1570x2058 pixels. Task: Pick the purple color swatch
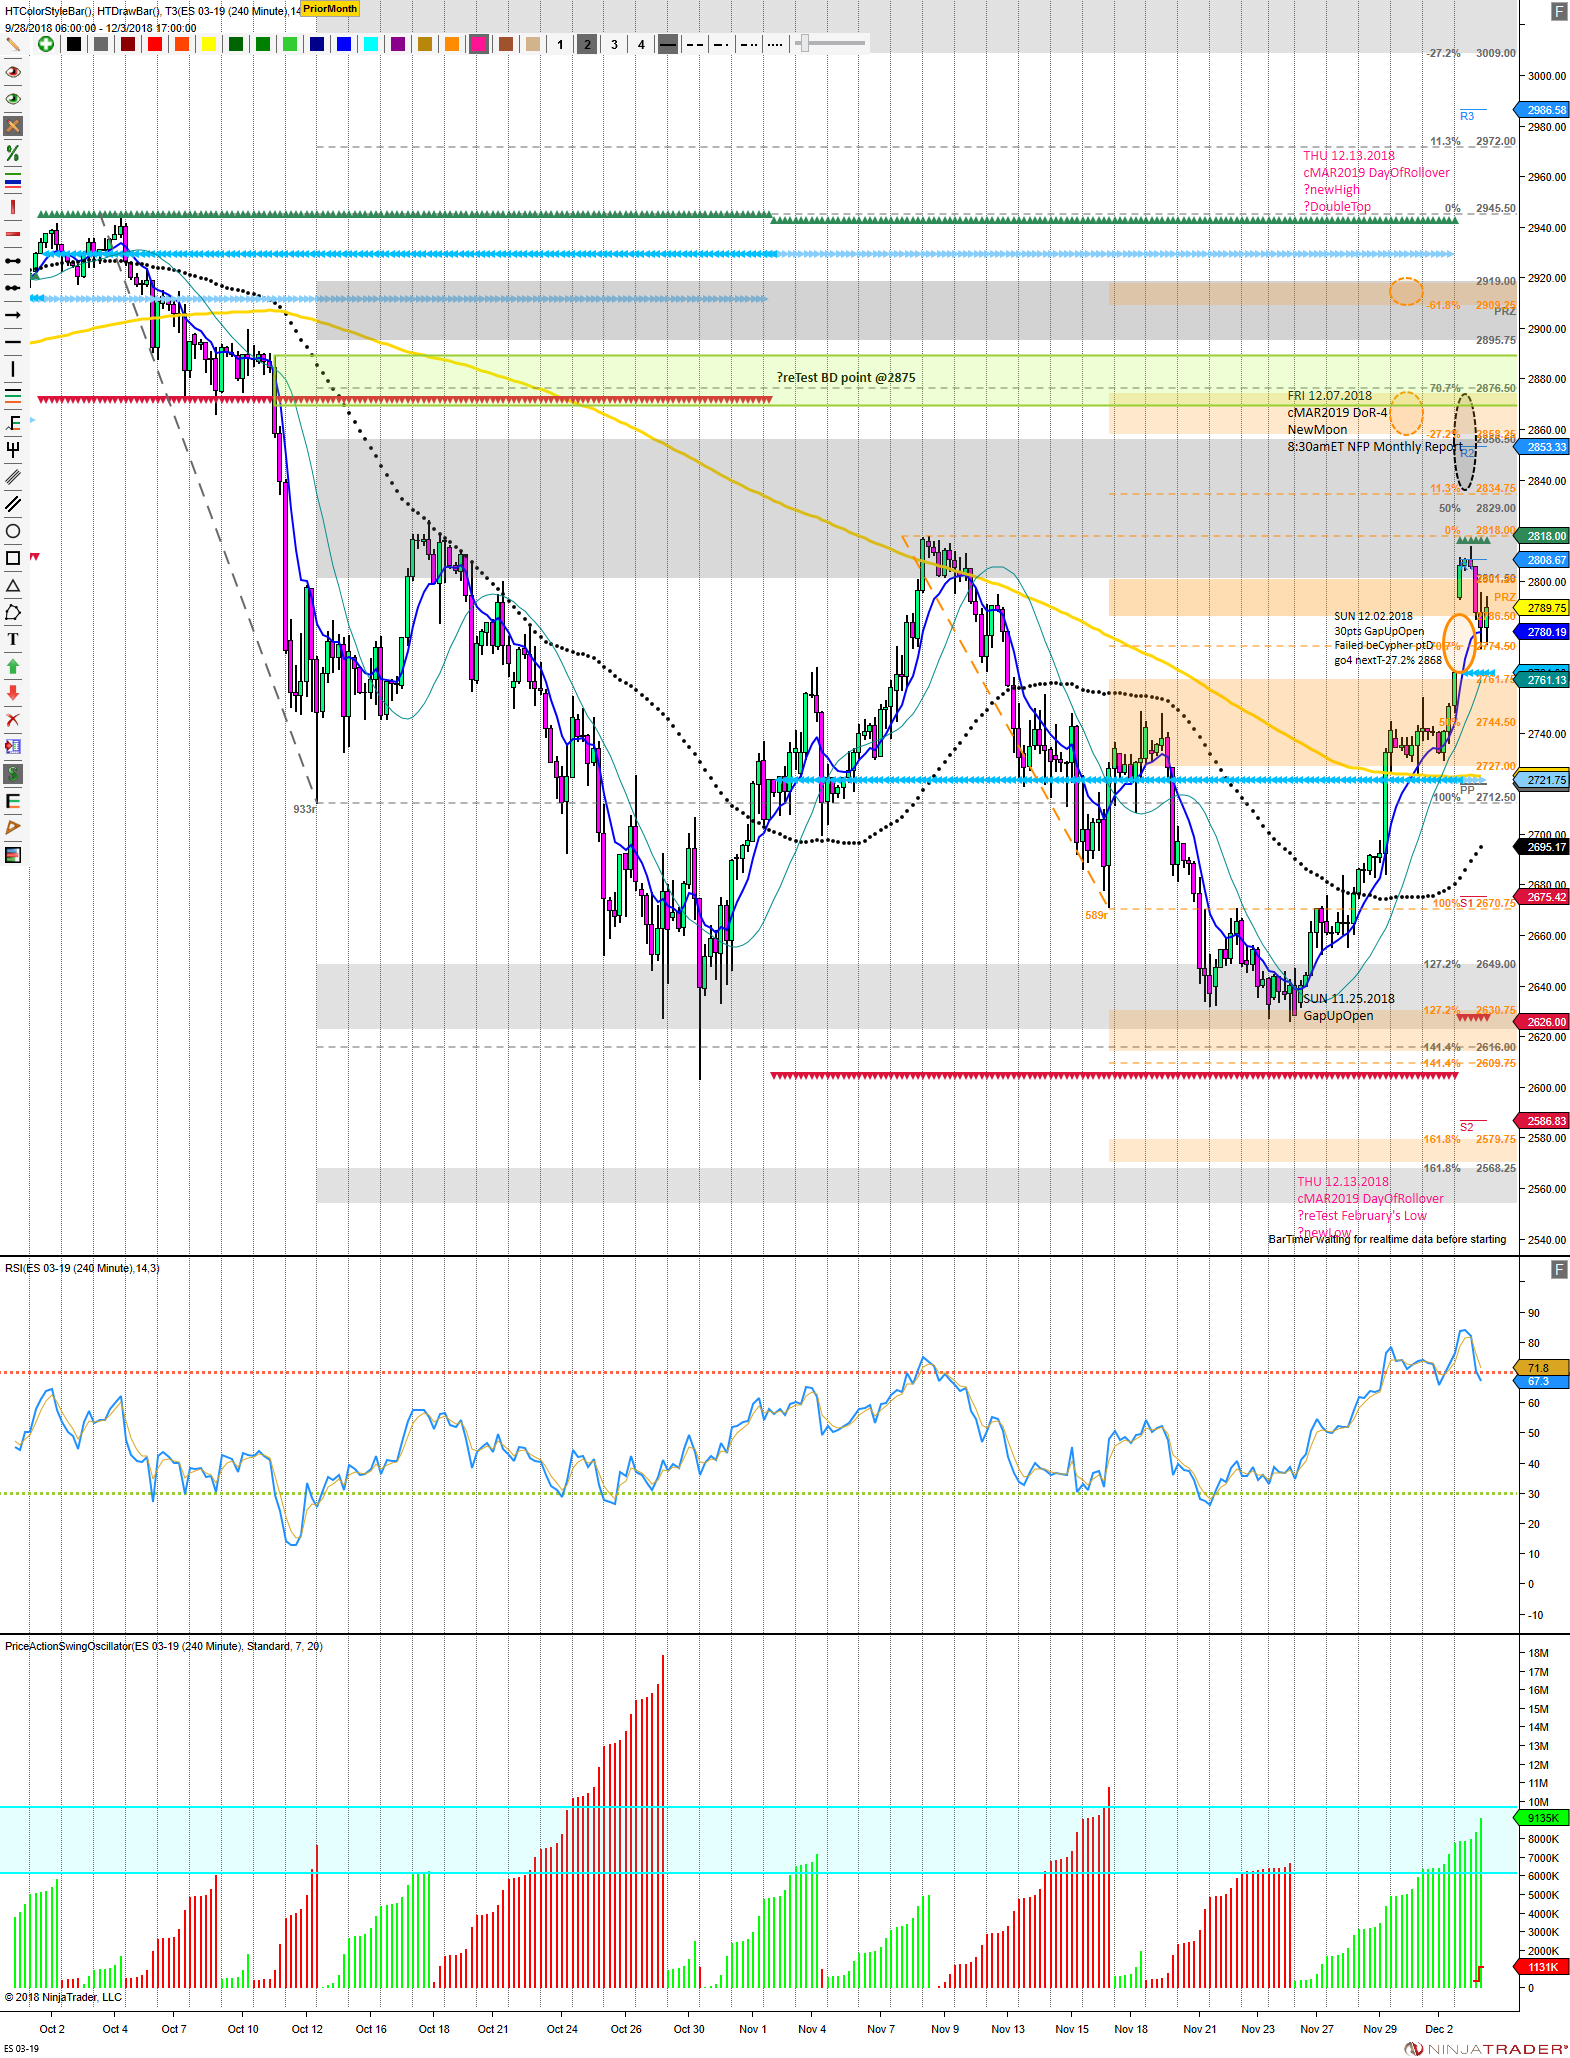coord(398,44)
